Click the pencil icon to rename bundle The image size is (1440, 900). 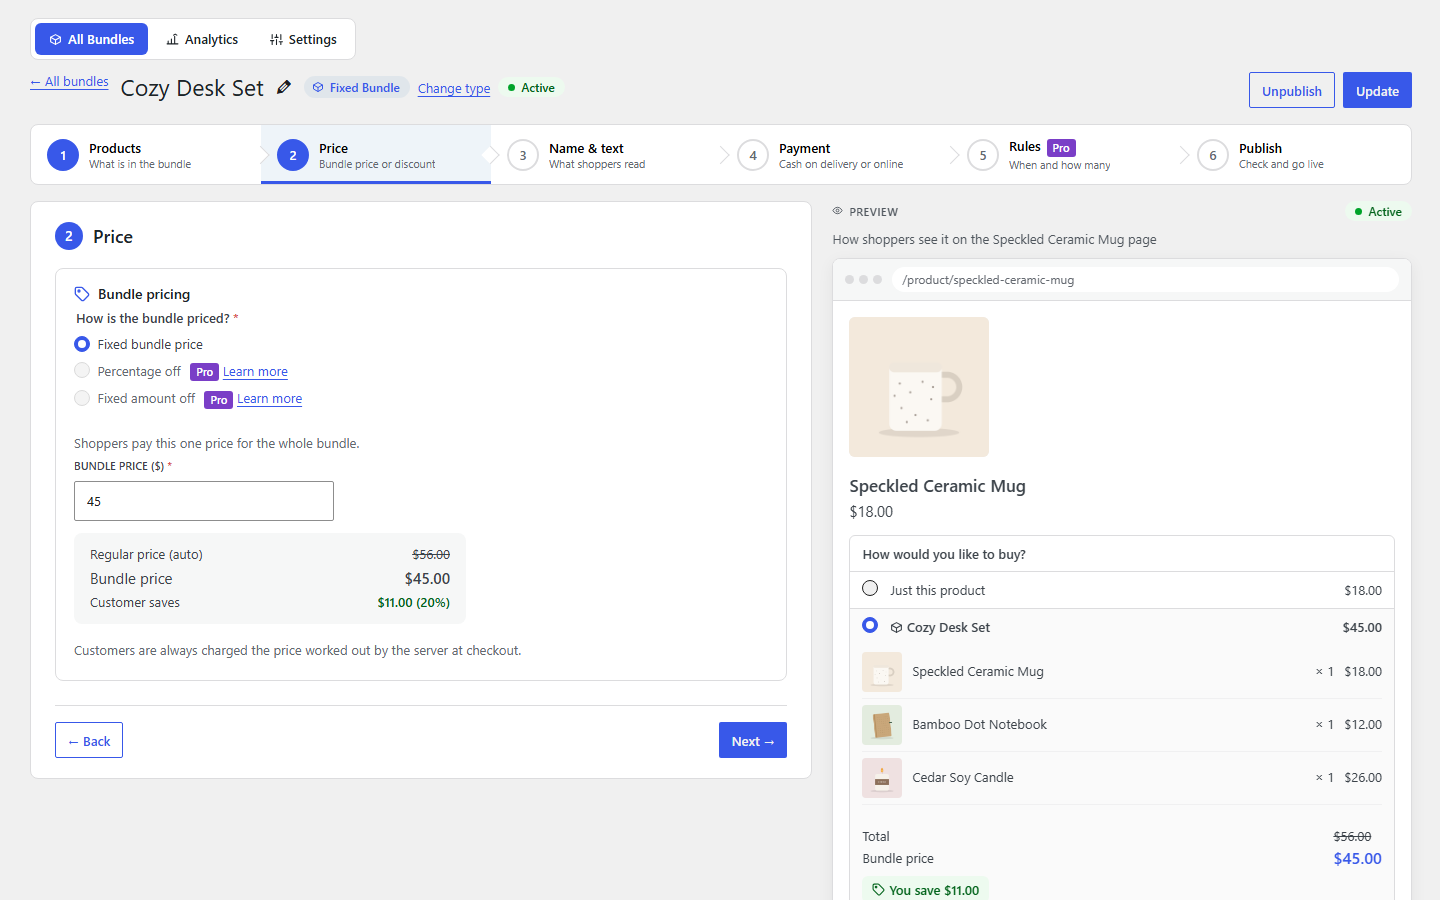(284, 88)
